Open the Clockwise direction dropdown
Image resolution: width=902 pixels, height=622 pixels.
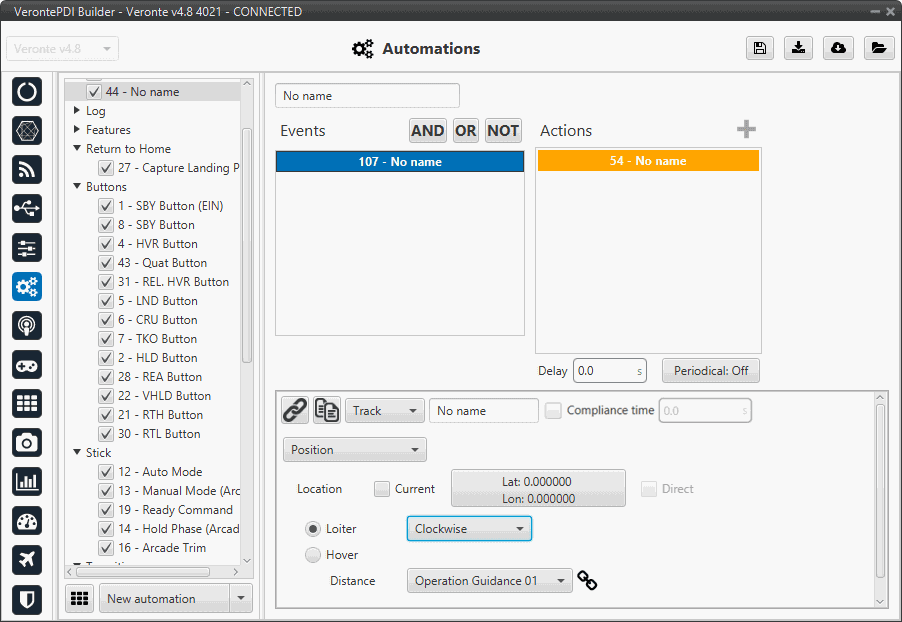click(469, 529)
